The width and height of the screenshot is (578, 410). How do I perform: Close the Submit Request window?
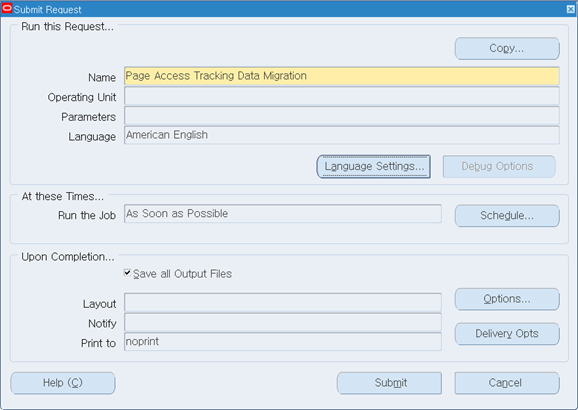click(x=570, y=9)
